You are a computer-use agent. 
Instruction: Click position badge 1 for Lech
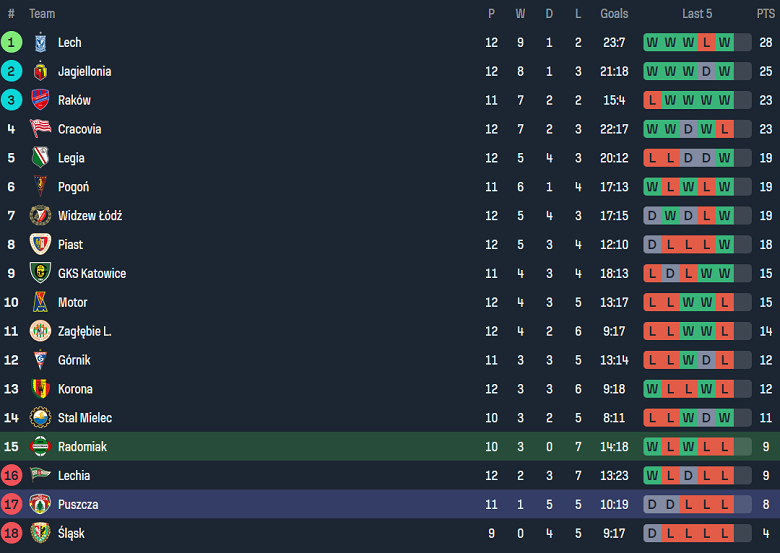(11, 42)
